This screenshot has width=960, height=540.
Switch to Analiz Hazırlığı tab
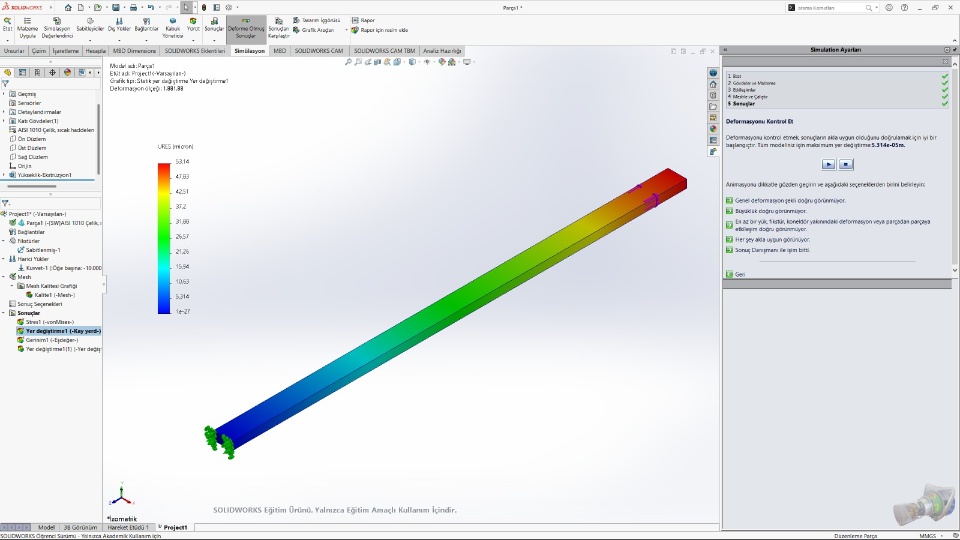(x=442, y=51)
